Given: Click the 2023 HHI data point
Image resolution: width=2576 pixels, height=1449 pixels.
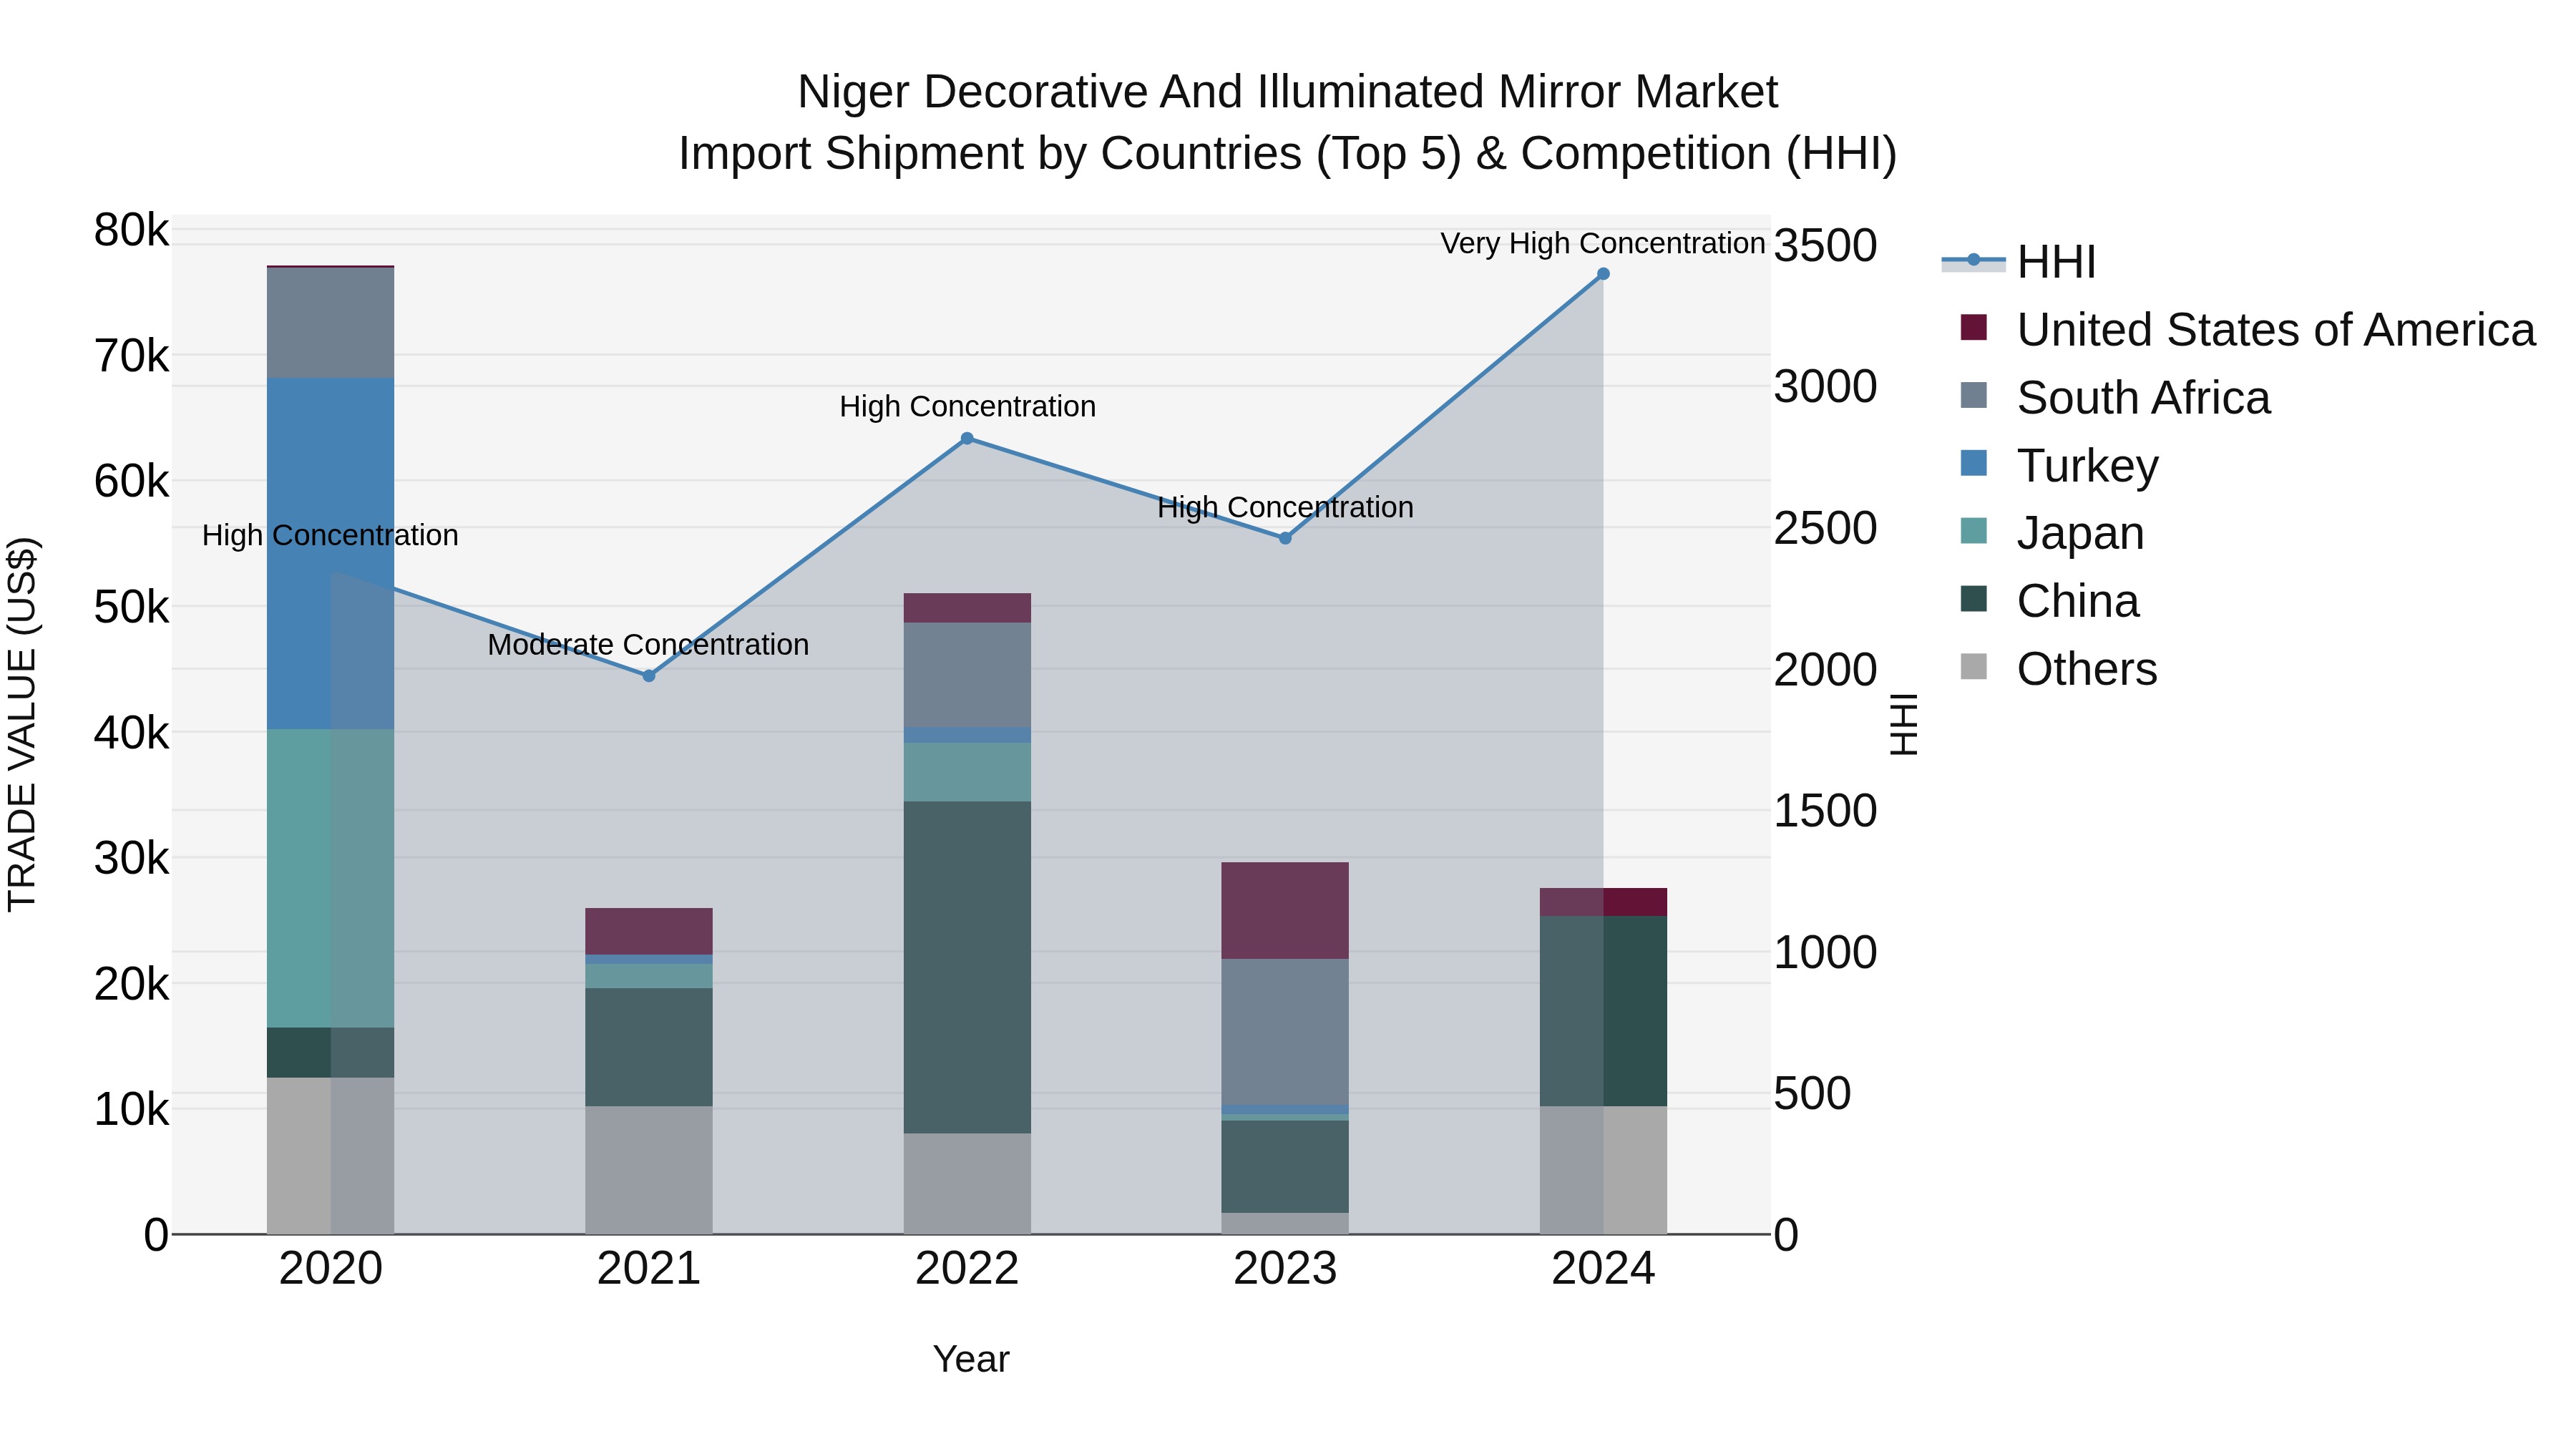Looking at the screenshot, I should click(x=1285, y=538).
